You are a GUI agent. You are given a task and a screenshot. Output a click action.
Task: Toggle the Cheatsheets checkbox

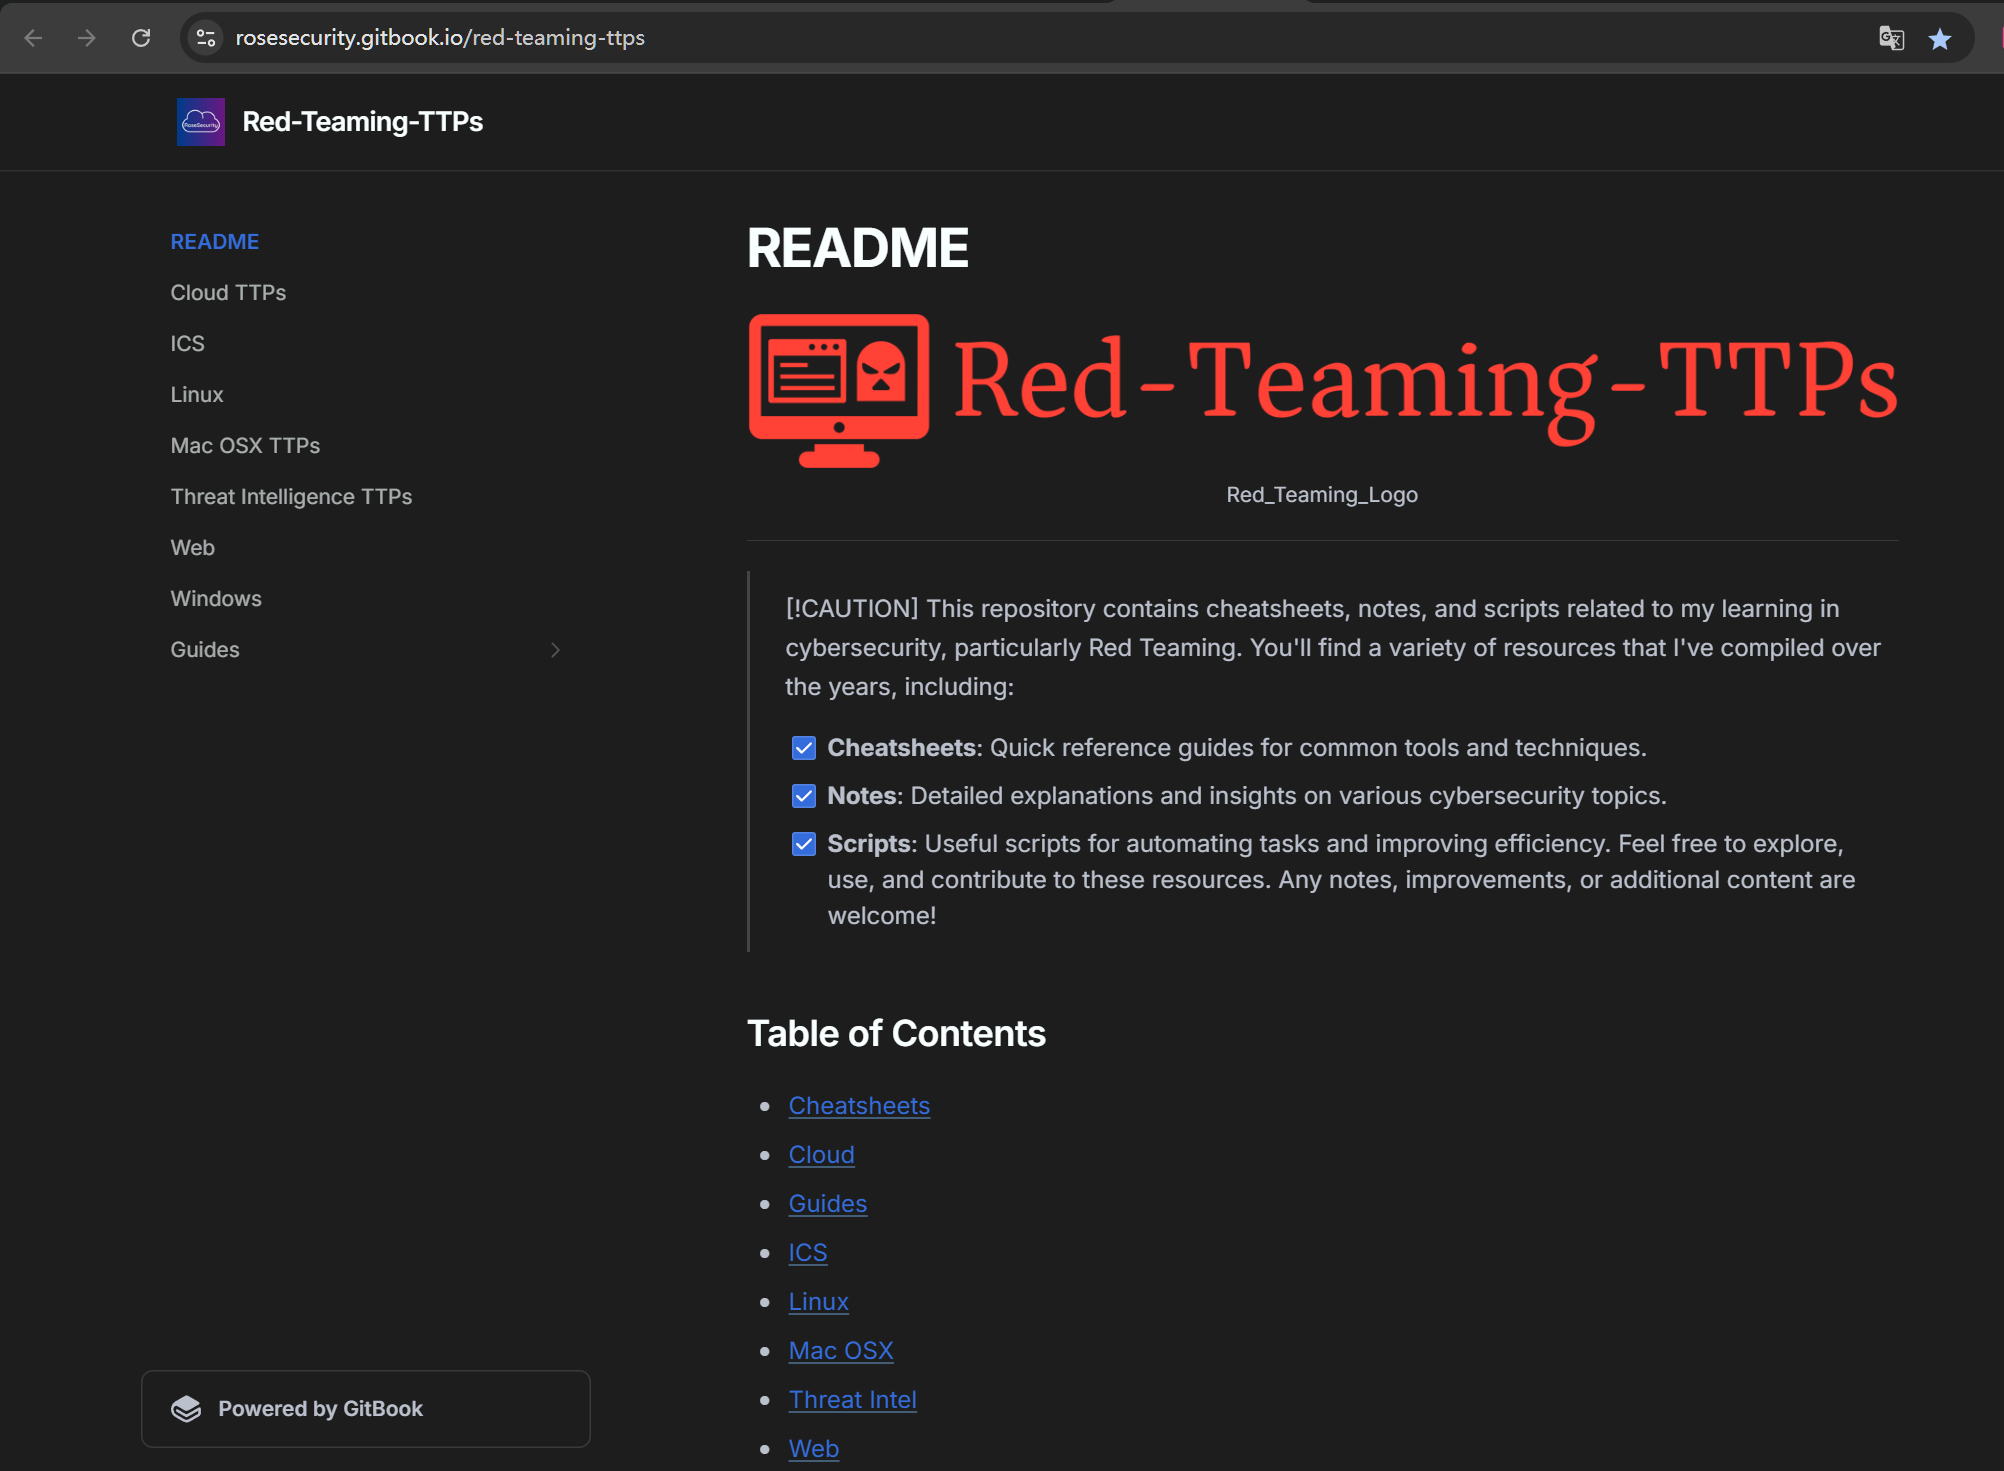(x=804, y=748)
